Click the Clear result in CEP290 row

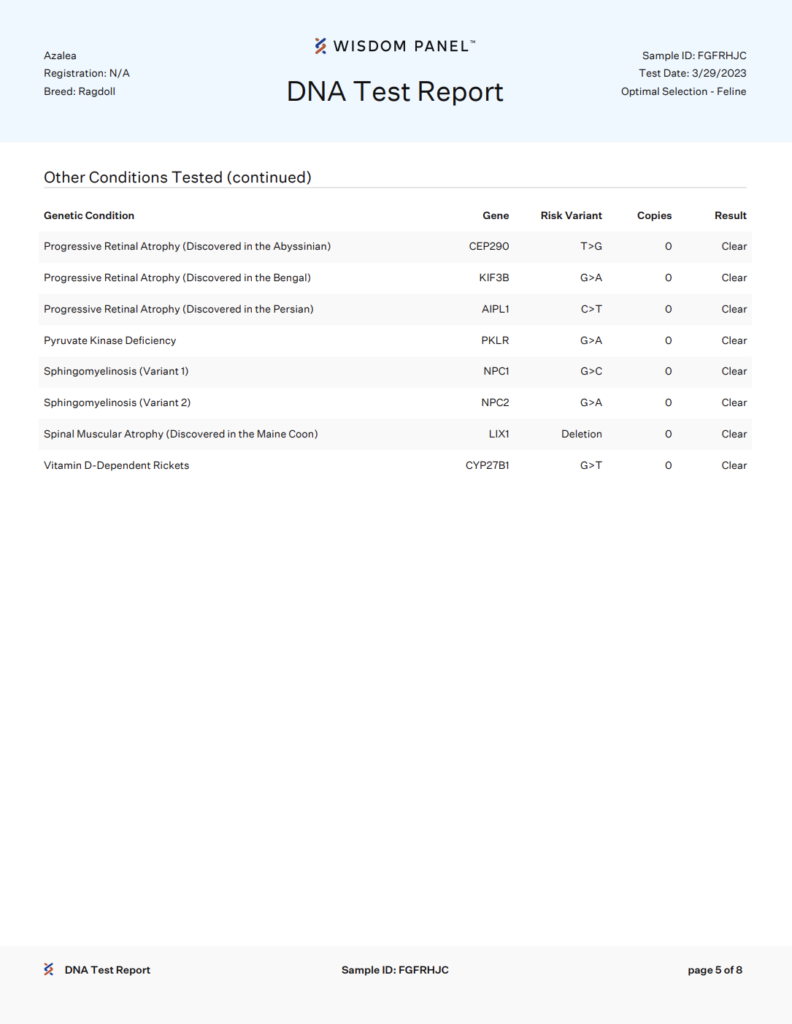tap(734, 246)
